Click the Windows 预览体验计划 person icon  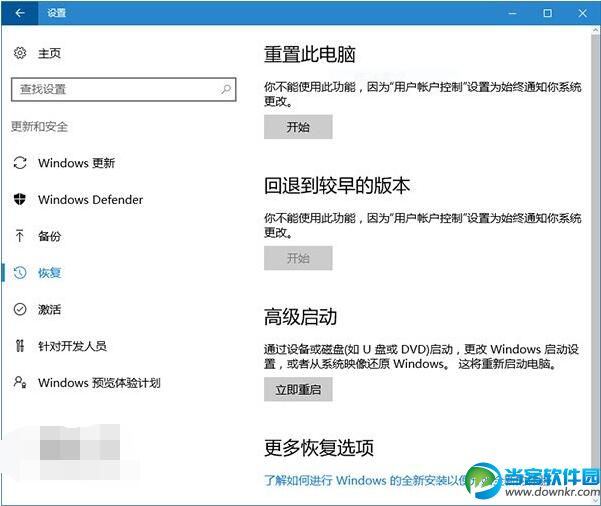pos(20,382)
